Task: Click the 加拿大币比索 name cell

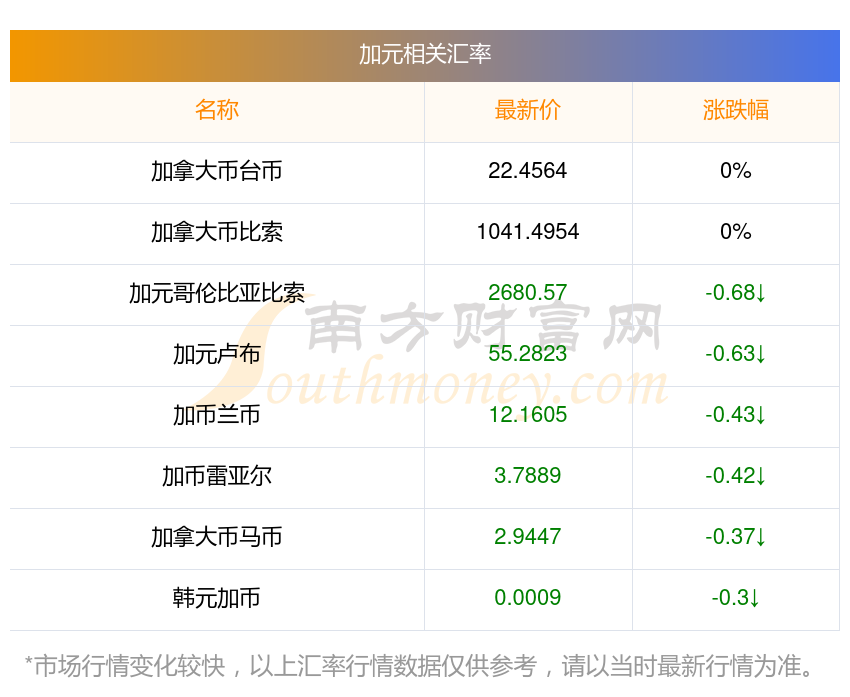Action: click(x=217, y=232)
